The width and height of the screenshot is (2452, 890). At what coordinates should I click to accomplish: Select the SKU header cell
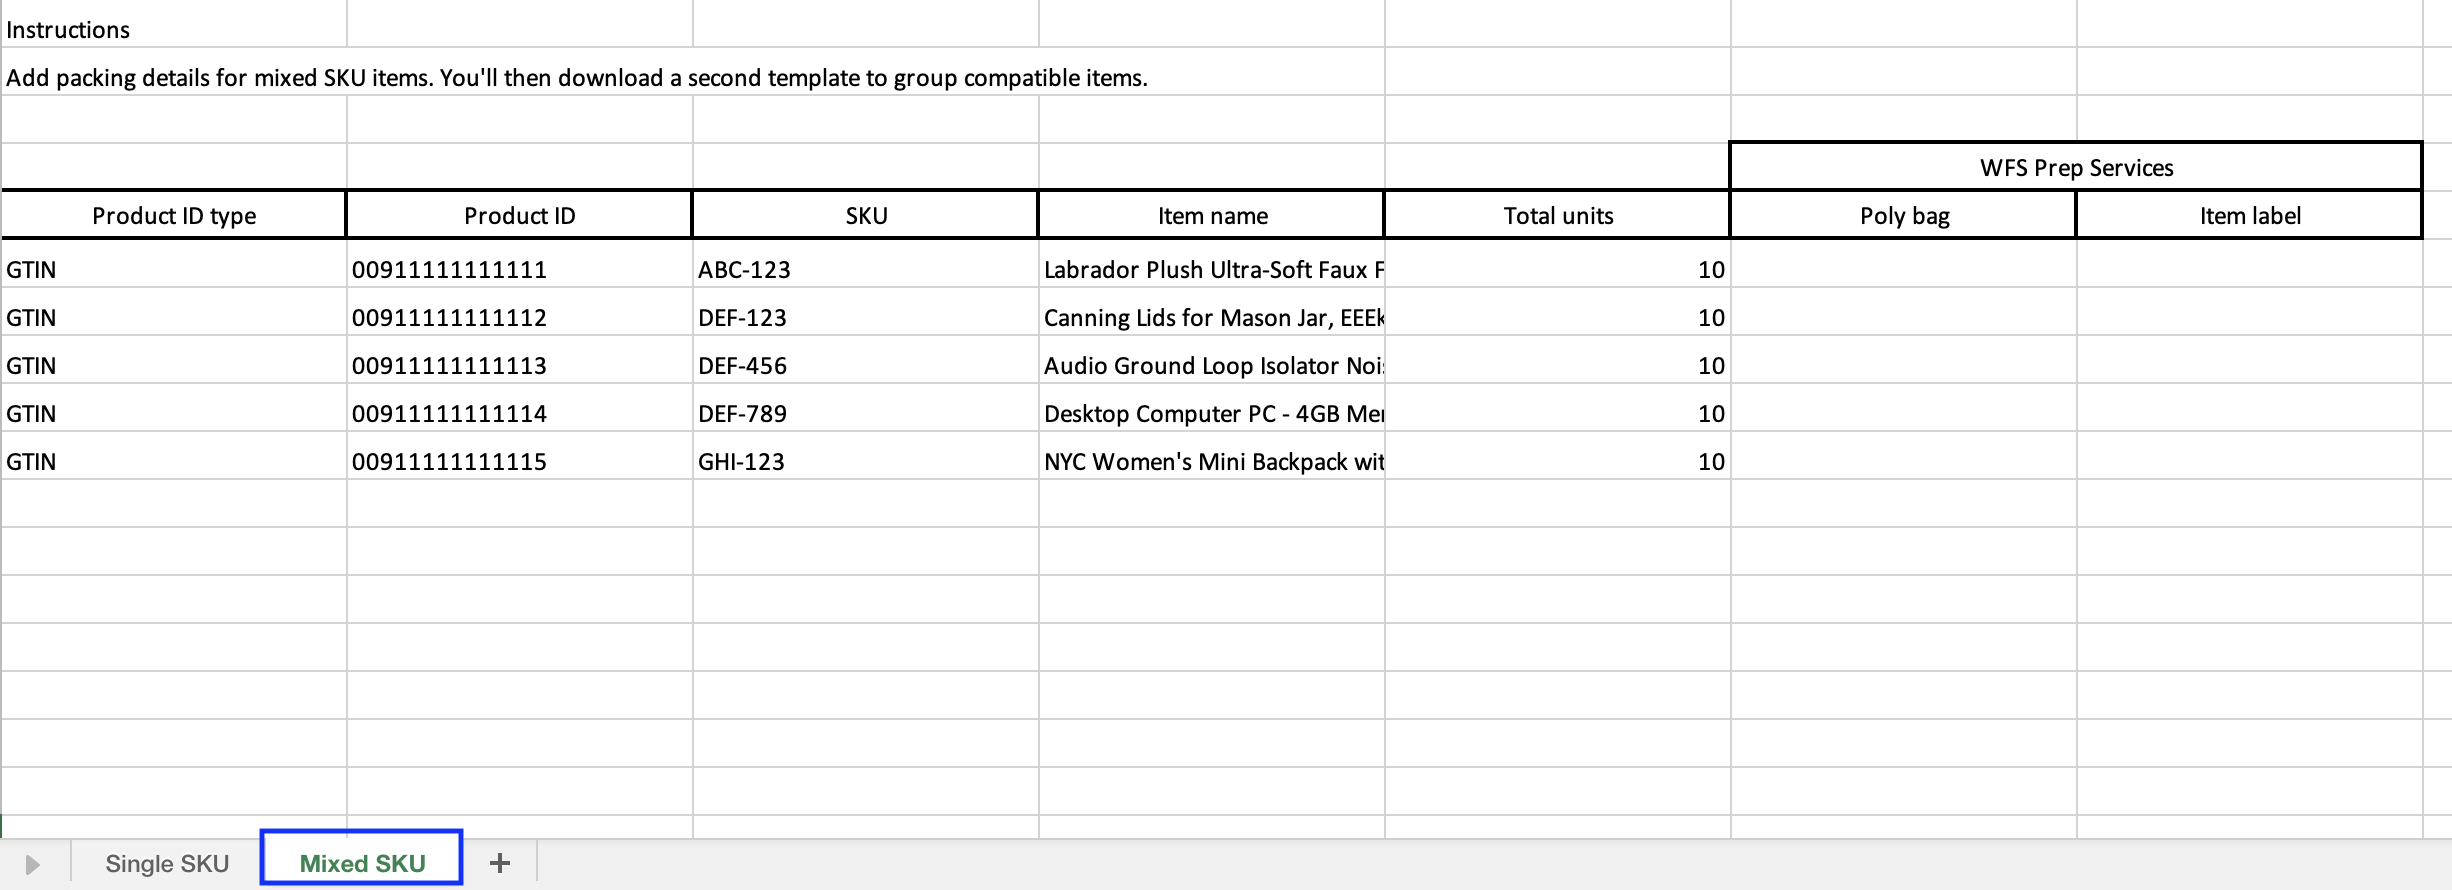pyautogui.click(x=866, y=215)
